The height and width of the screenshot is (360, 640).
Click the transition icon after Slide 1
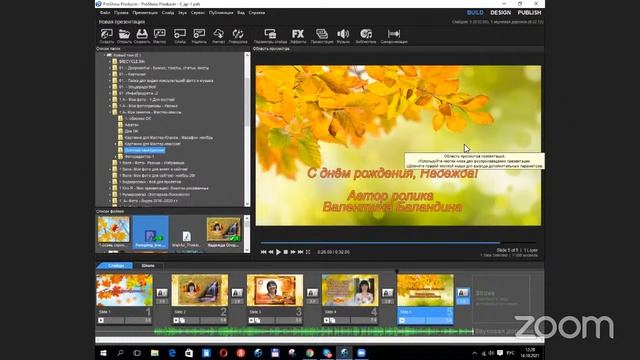click(162, 293)
